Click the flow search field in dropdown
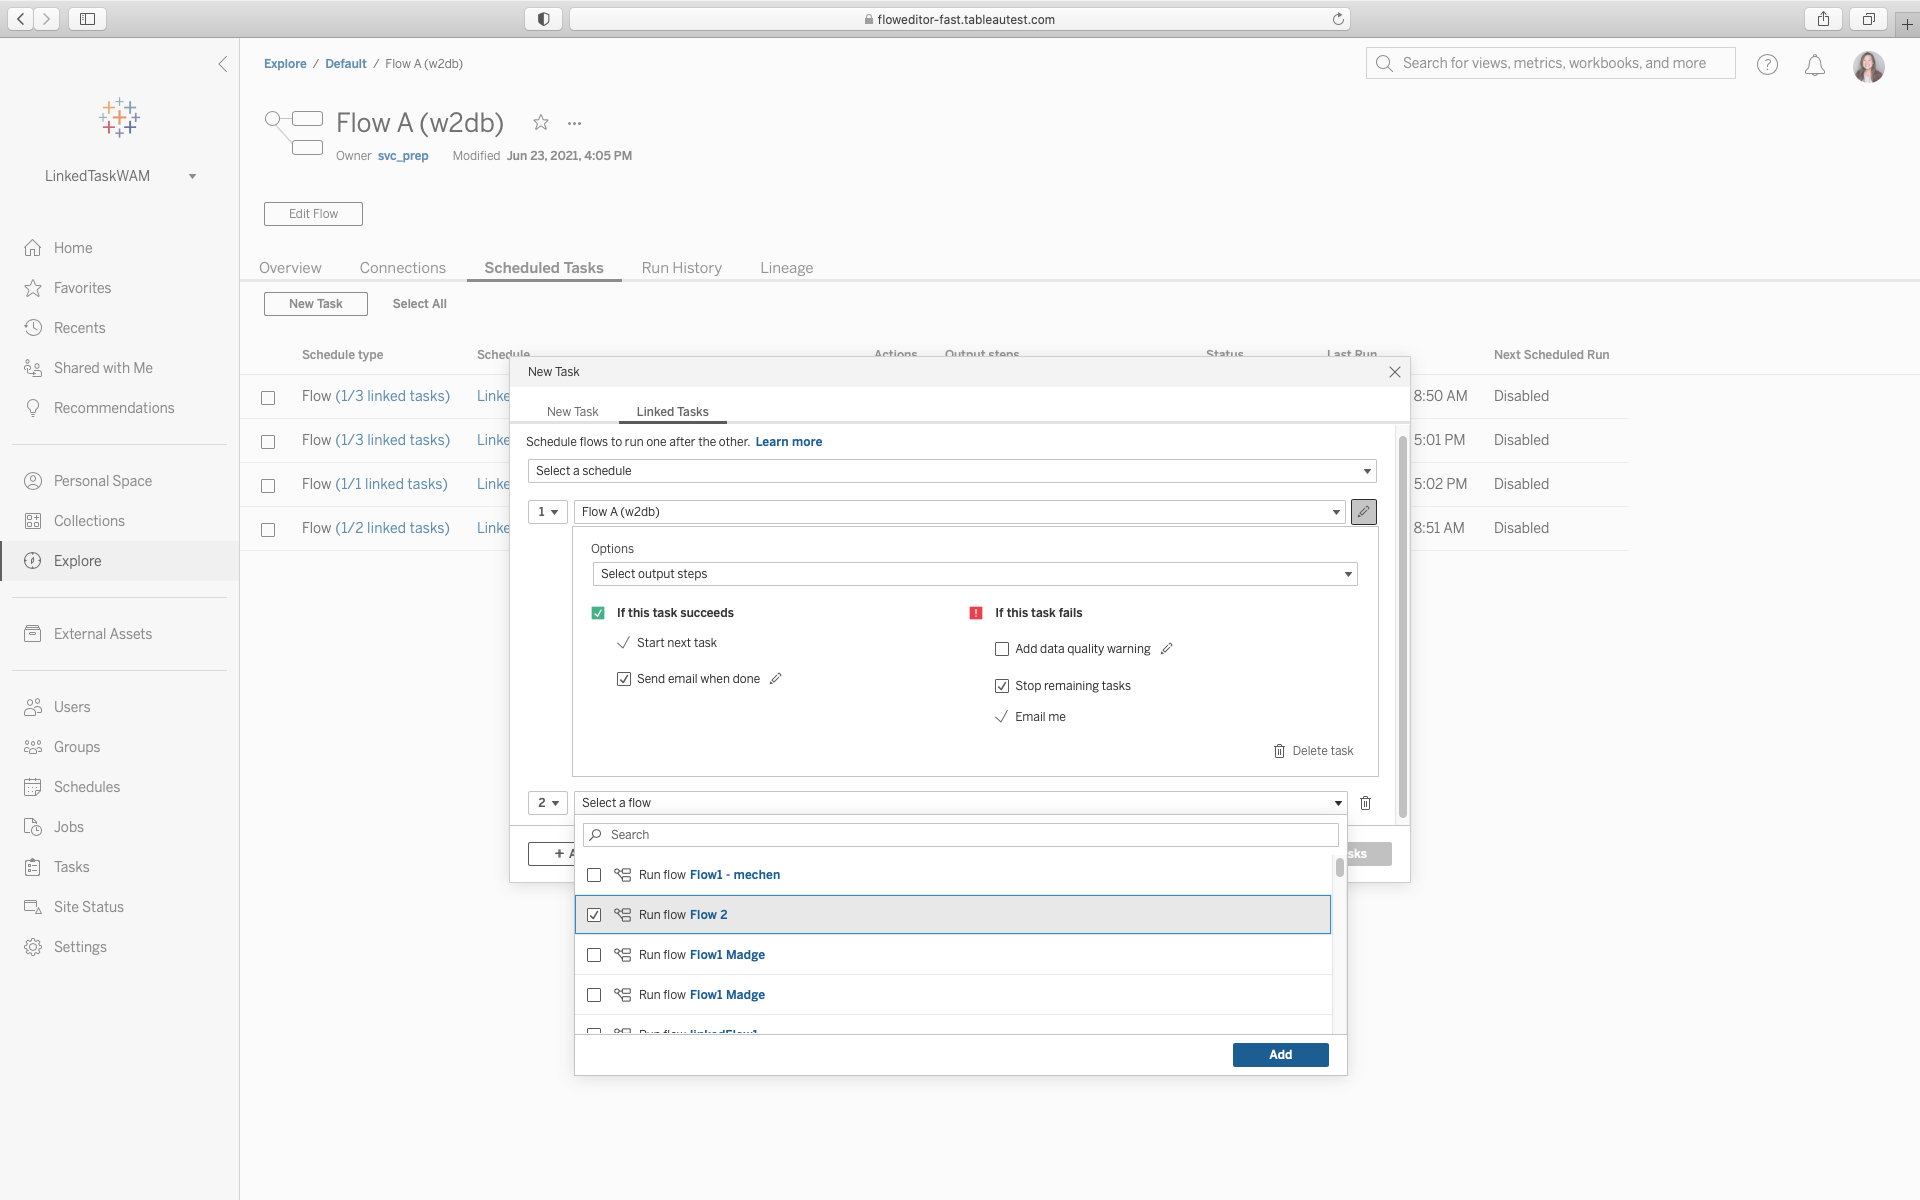The height and width of the screenshot is (1200, 1920). tap(961, 835)
